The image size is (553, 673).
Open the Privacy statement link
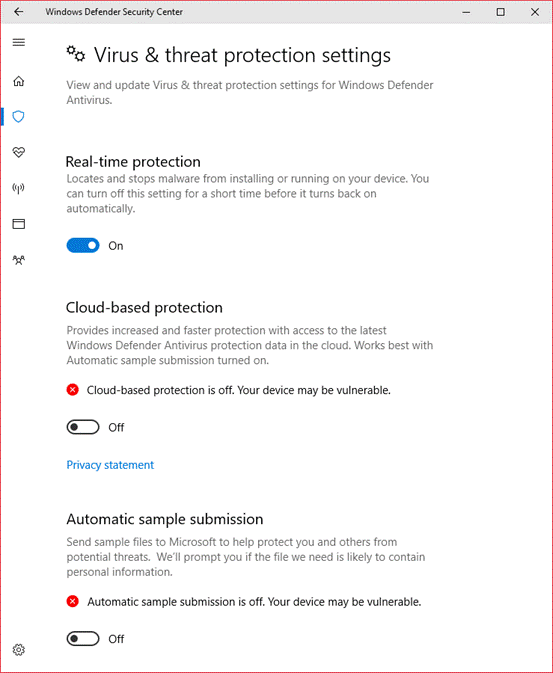[x=110, y=465]
